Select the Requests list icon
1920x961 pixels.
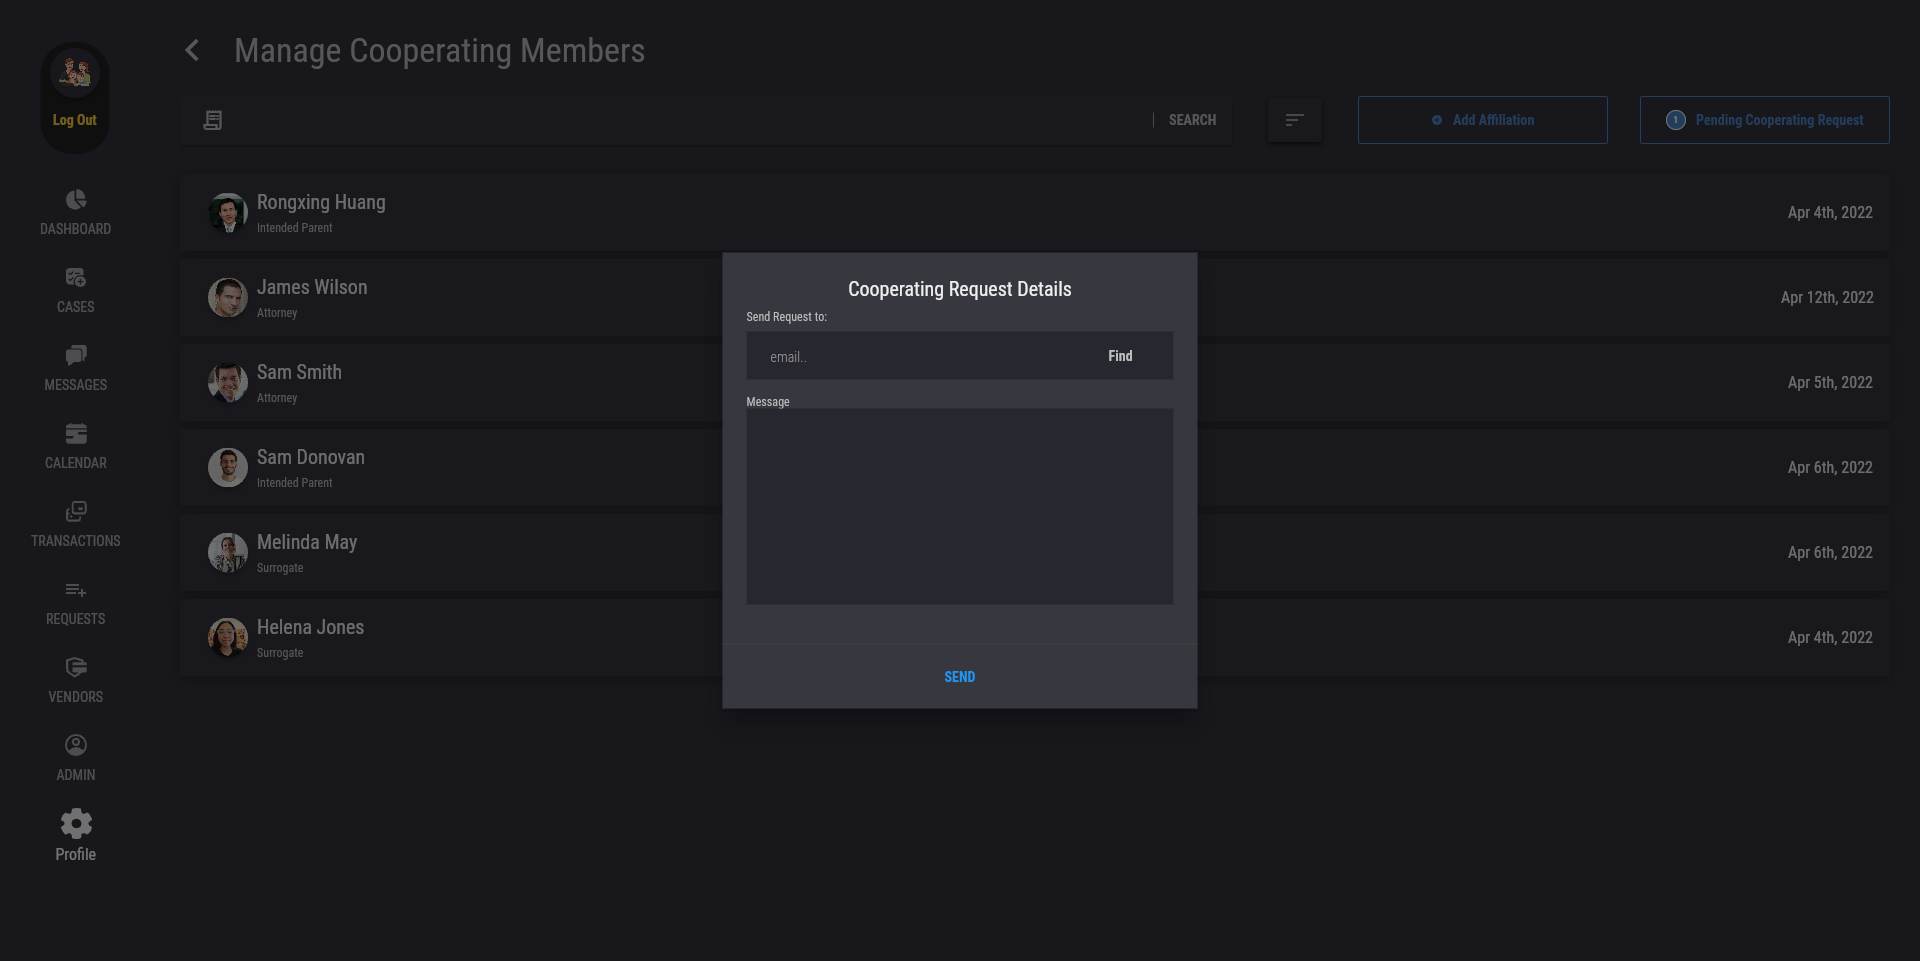point(76,590)
